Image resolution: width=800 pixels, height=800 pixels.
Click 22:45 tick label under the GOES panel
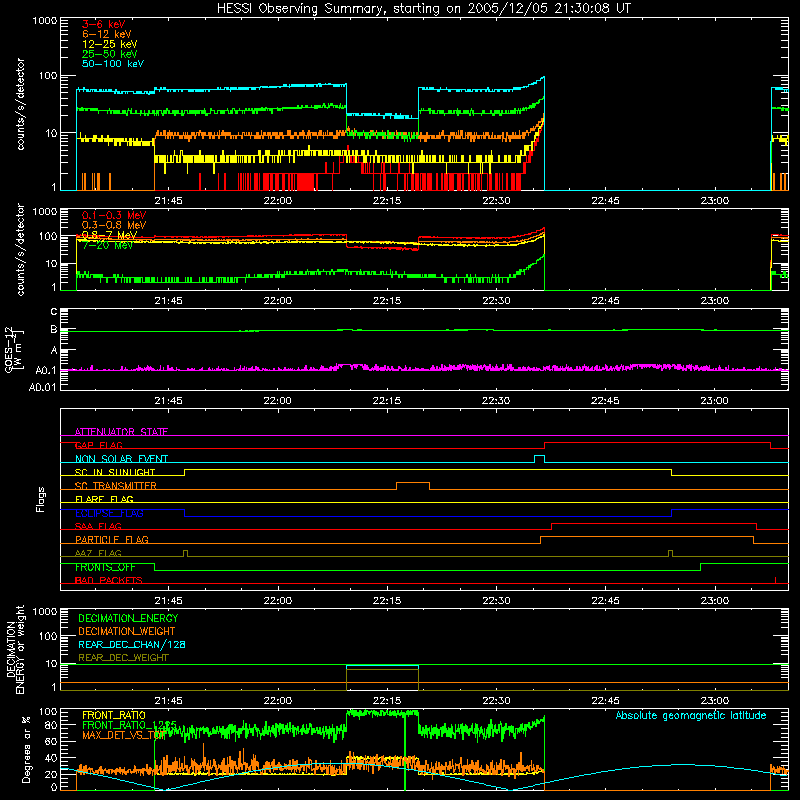605,401
